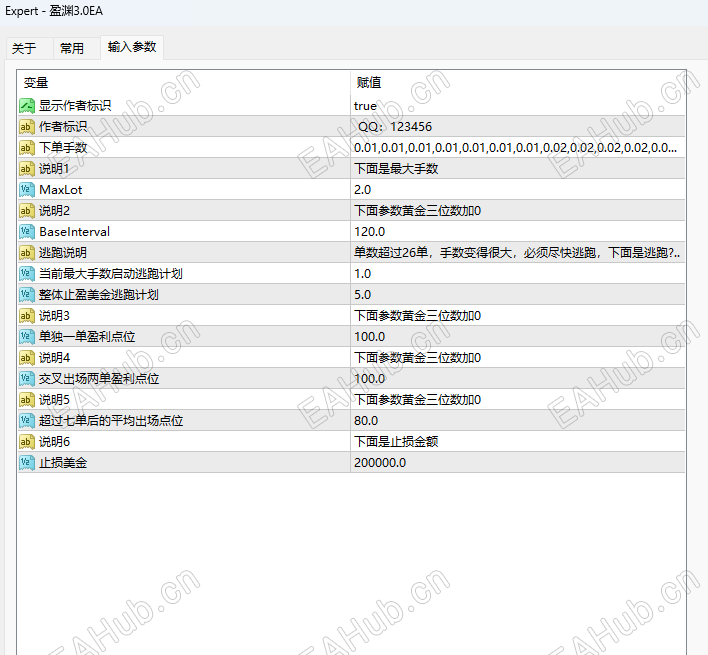The width and height of the screenshot is (708, 655).
Task: Click the boolean icon beside 显示作者标识
Action: click(27, 106)
